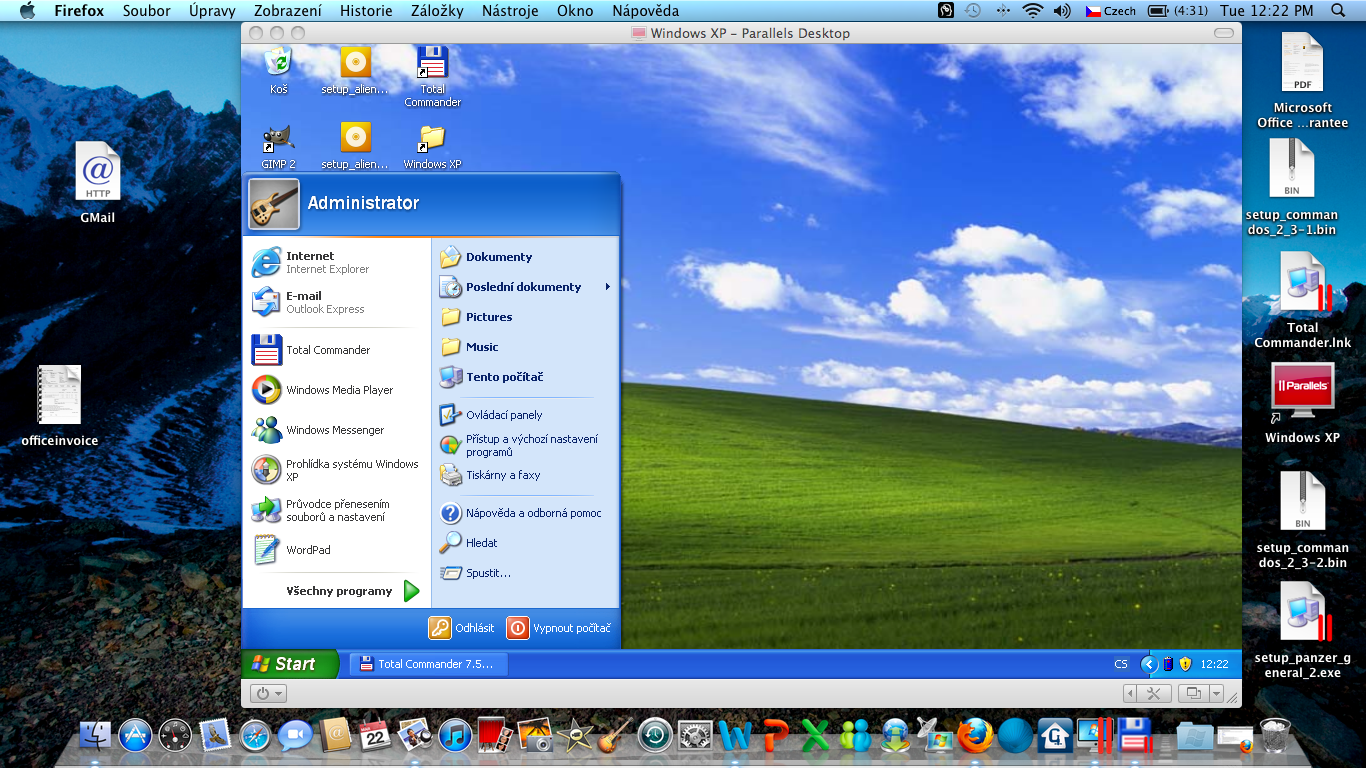Open Koš recycle bin on XP desktop

[278, 70]
